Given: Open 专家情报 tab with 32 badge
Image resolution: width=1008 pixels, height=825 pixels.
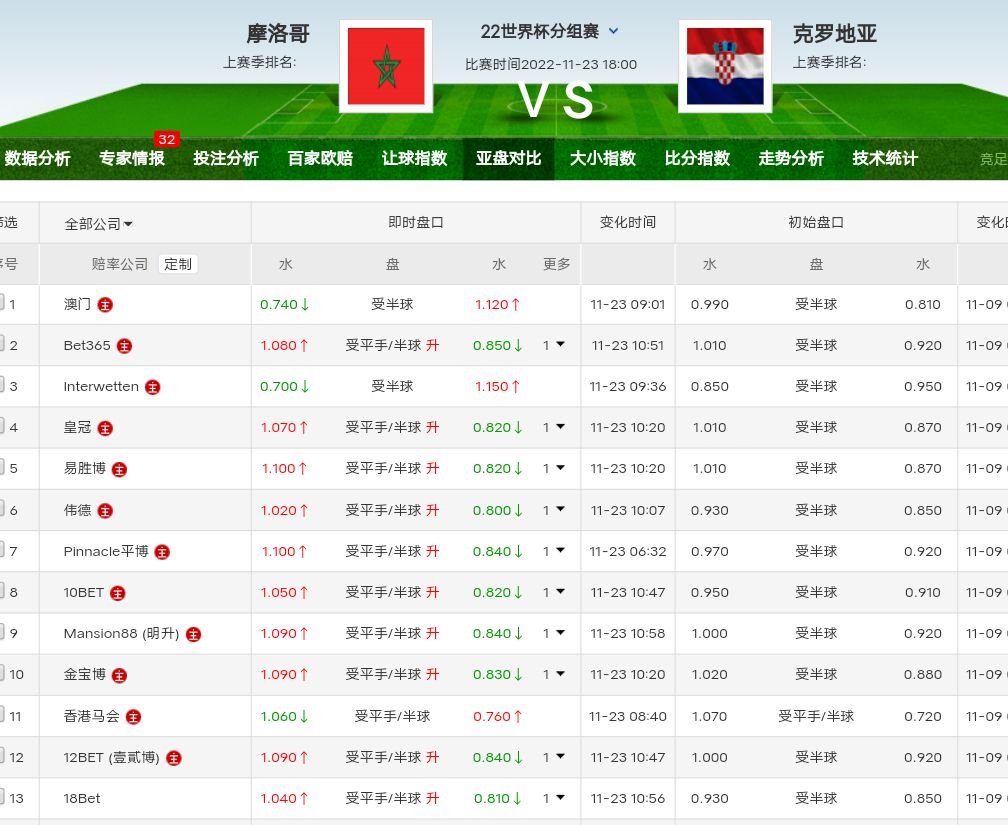Looking at the screenshot, I should 131,158.
